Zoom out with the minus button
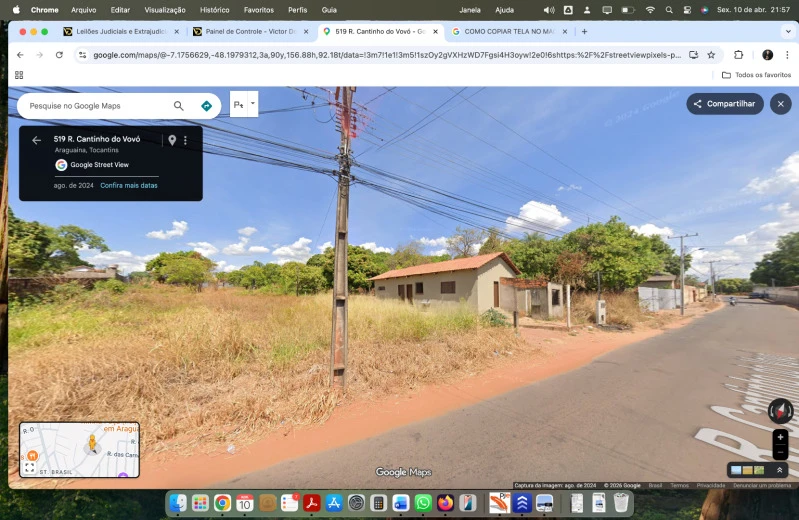This screenshot has width=799, height=520. pyautogui.click(x=780, y=452)
